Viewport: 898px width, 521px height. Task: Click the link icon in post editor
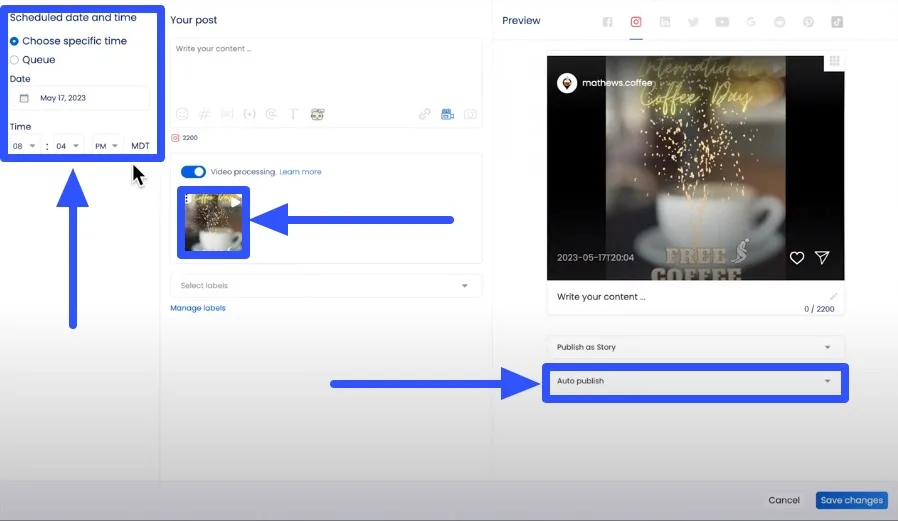(425, 114)
